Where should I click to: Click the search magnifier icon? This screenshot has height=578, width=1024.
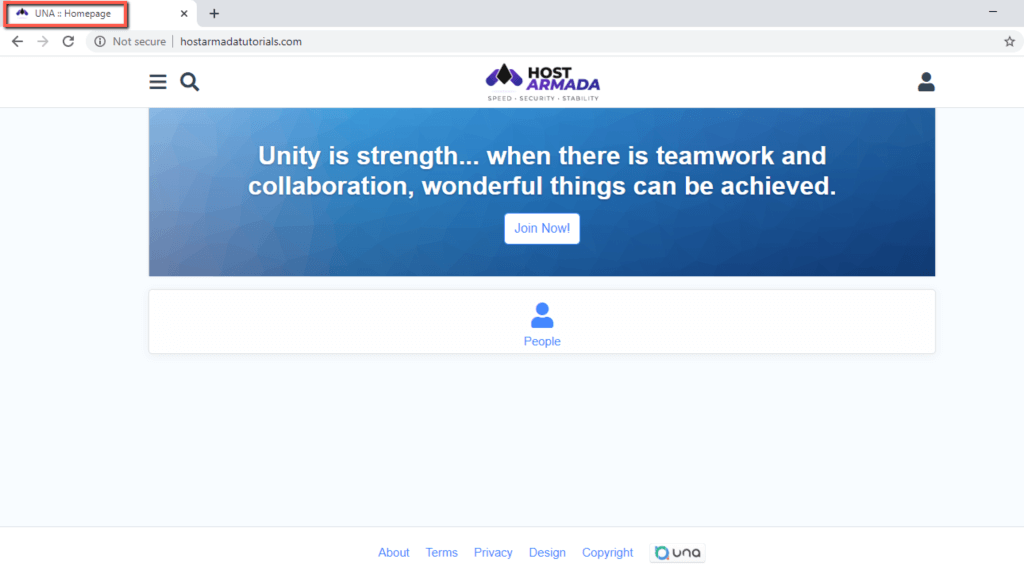point(189,82)
